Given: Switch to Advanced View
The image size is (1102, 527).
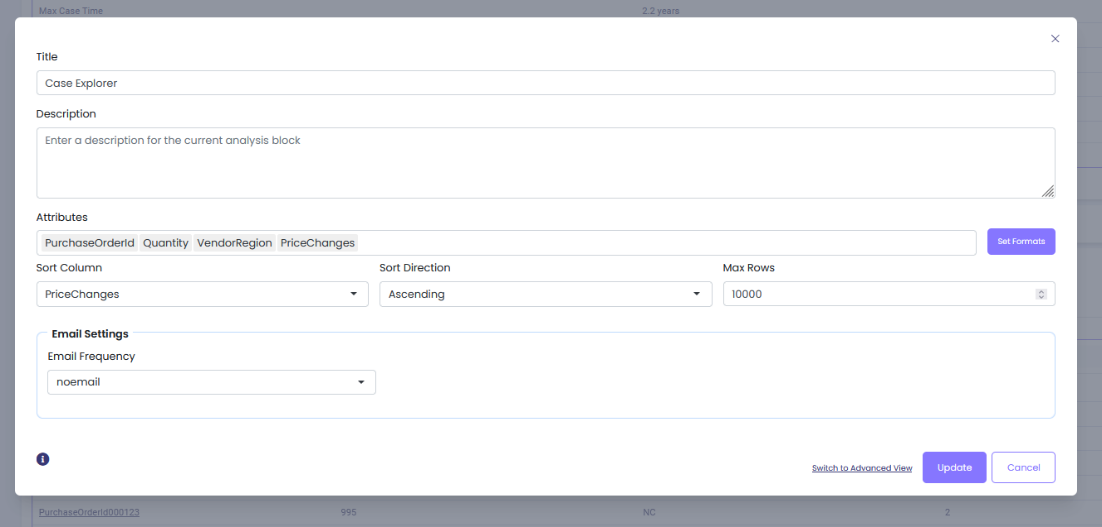Looking at the screenshot, I should [861, 468].
